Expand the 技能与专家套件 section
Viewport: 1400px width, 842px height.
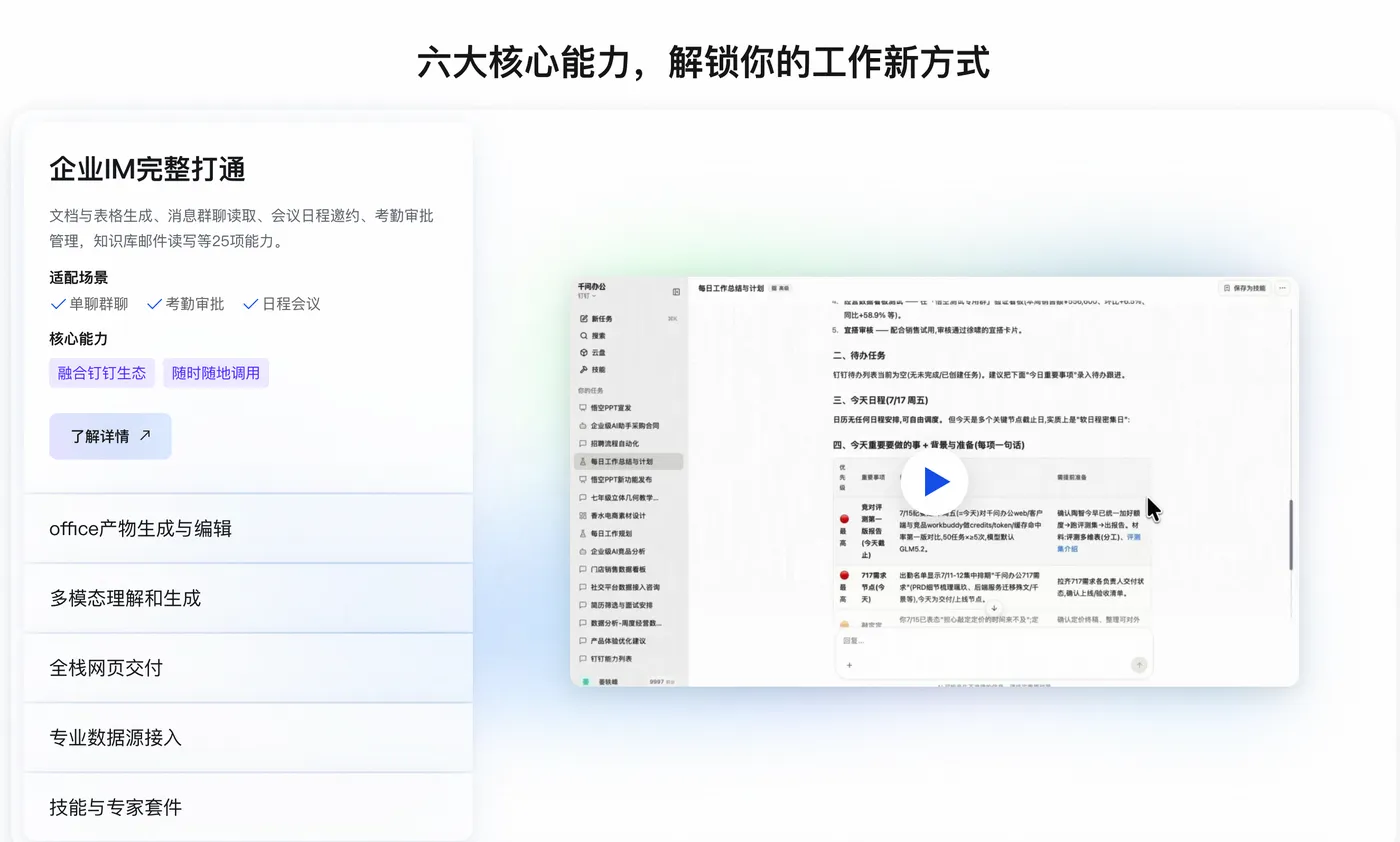coord(248,807)
